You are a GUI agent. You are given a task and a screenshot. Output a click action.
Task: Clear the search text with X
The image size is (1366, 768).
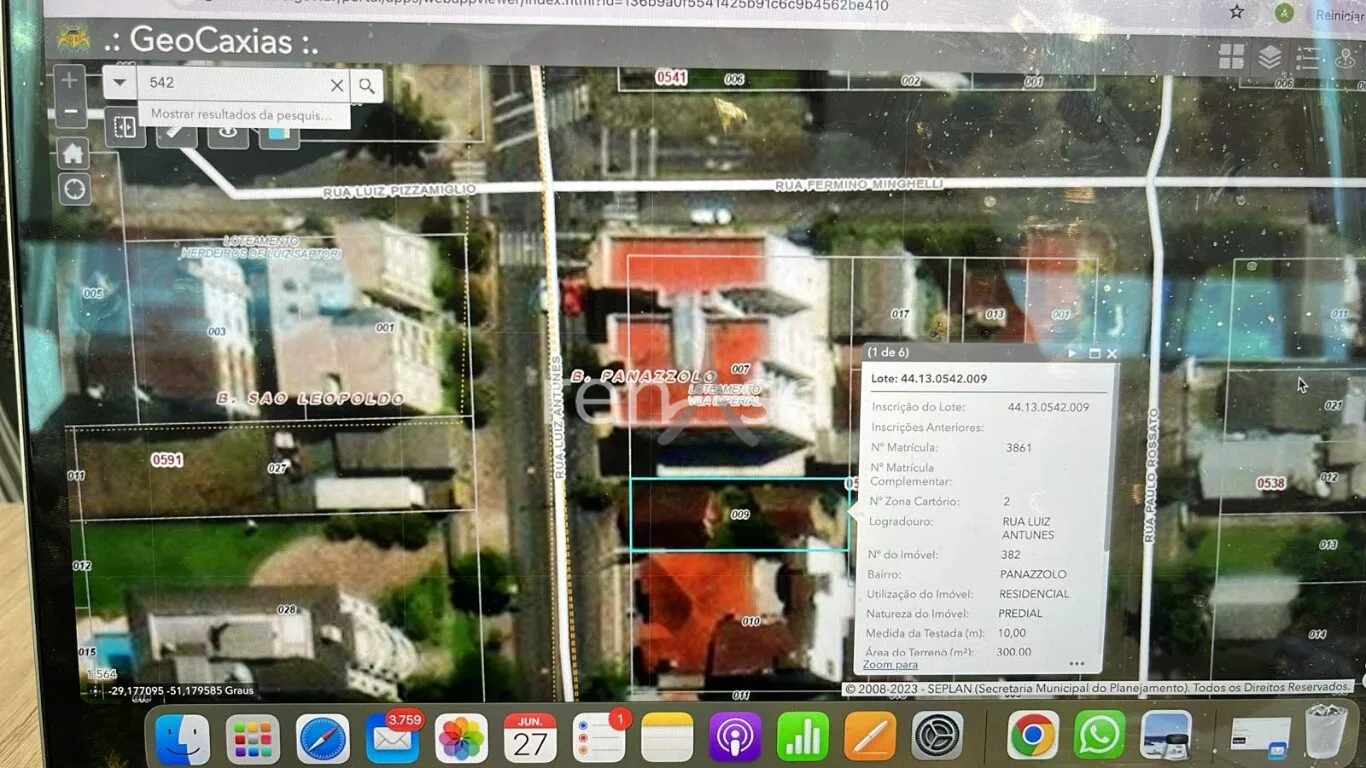point(337,85)
